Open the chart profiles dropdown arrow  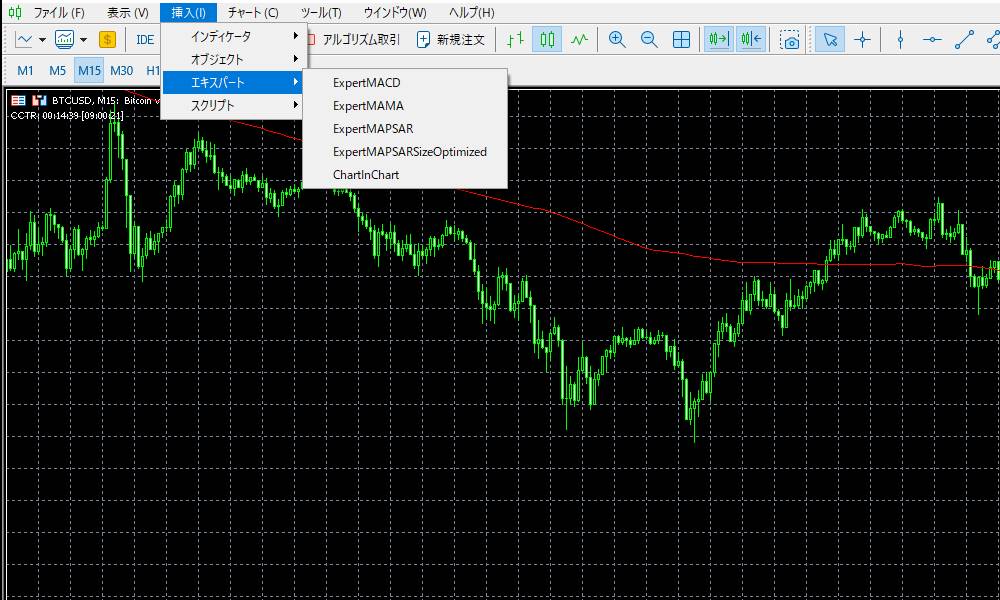click(x=84, y=40)
